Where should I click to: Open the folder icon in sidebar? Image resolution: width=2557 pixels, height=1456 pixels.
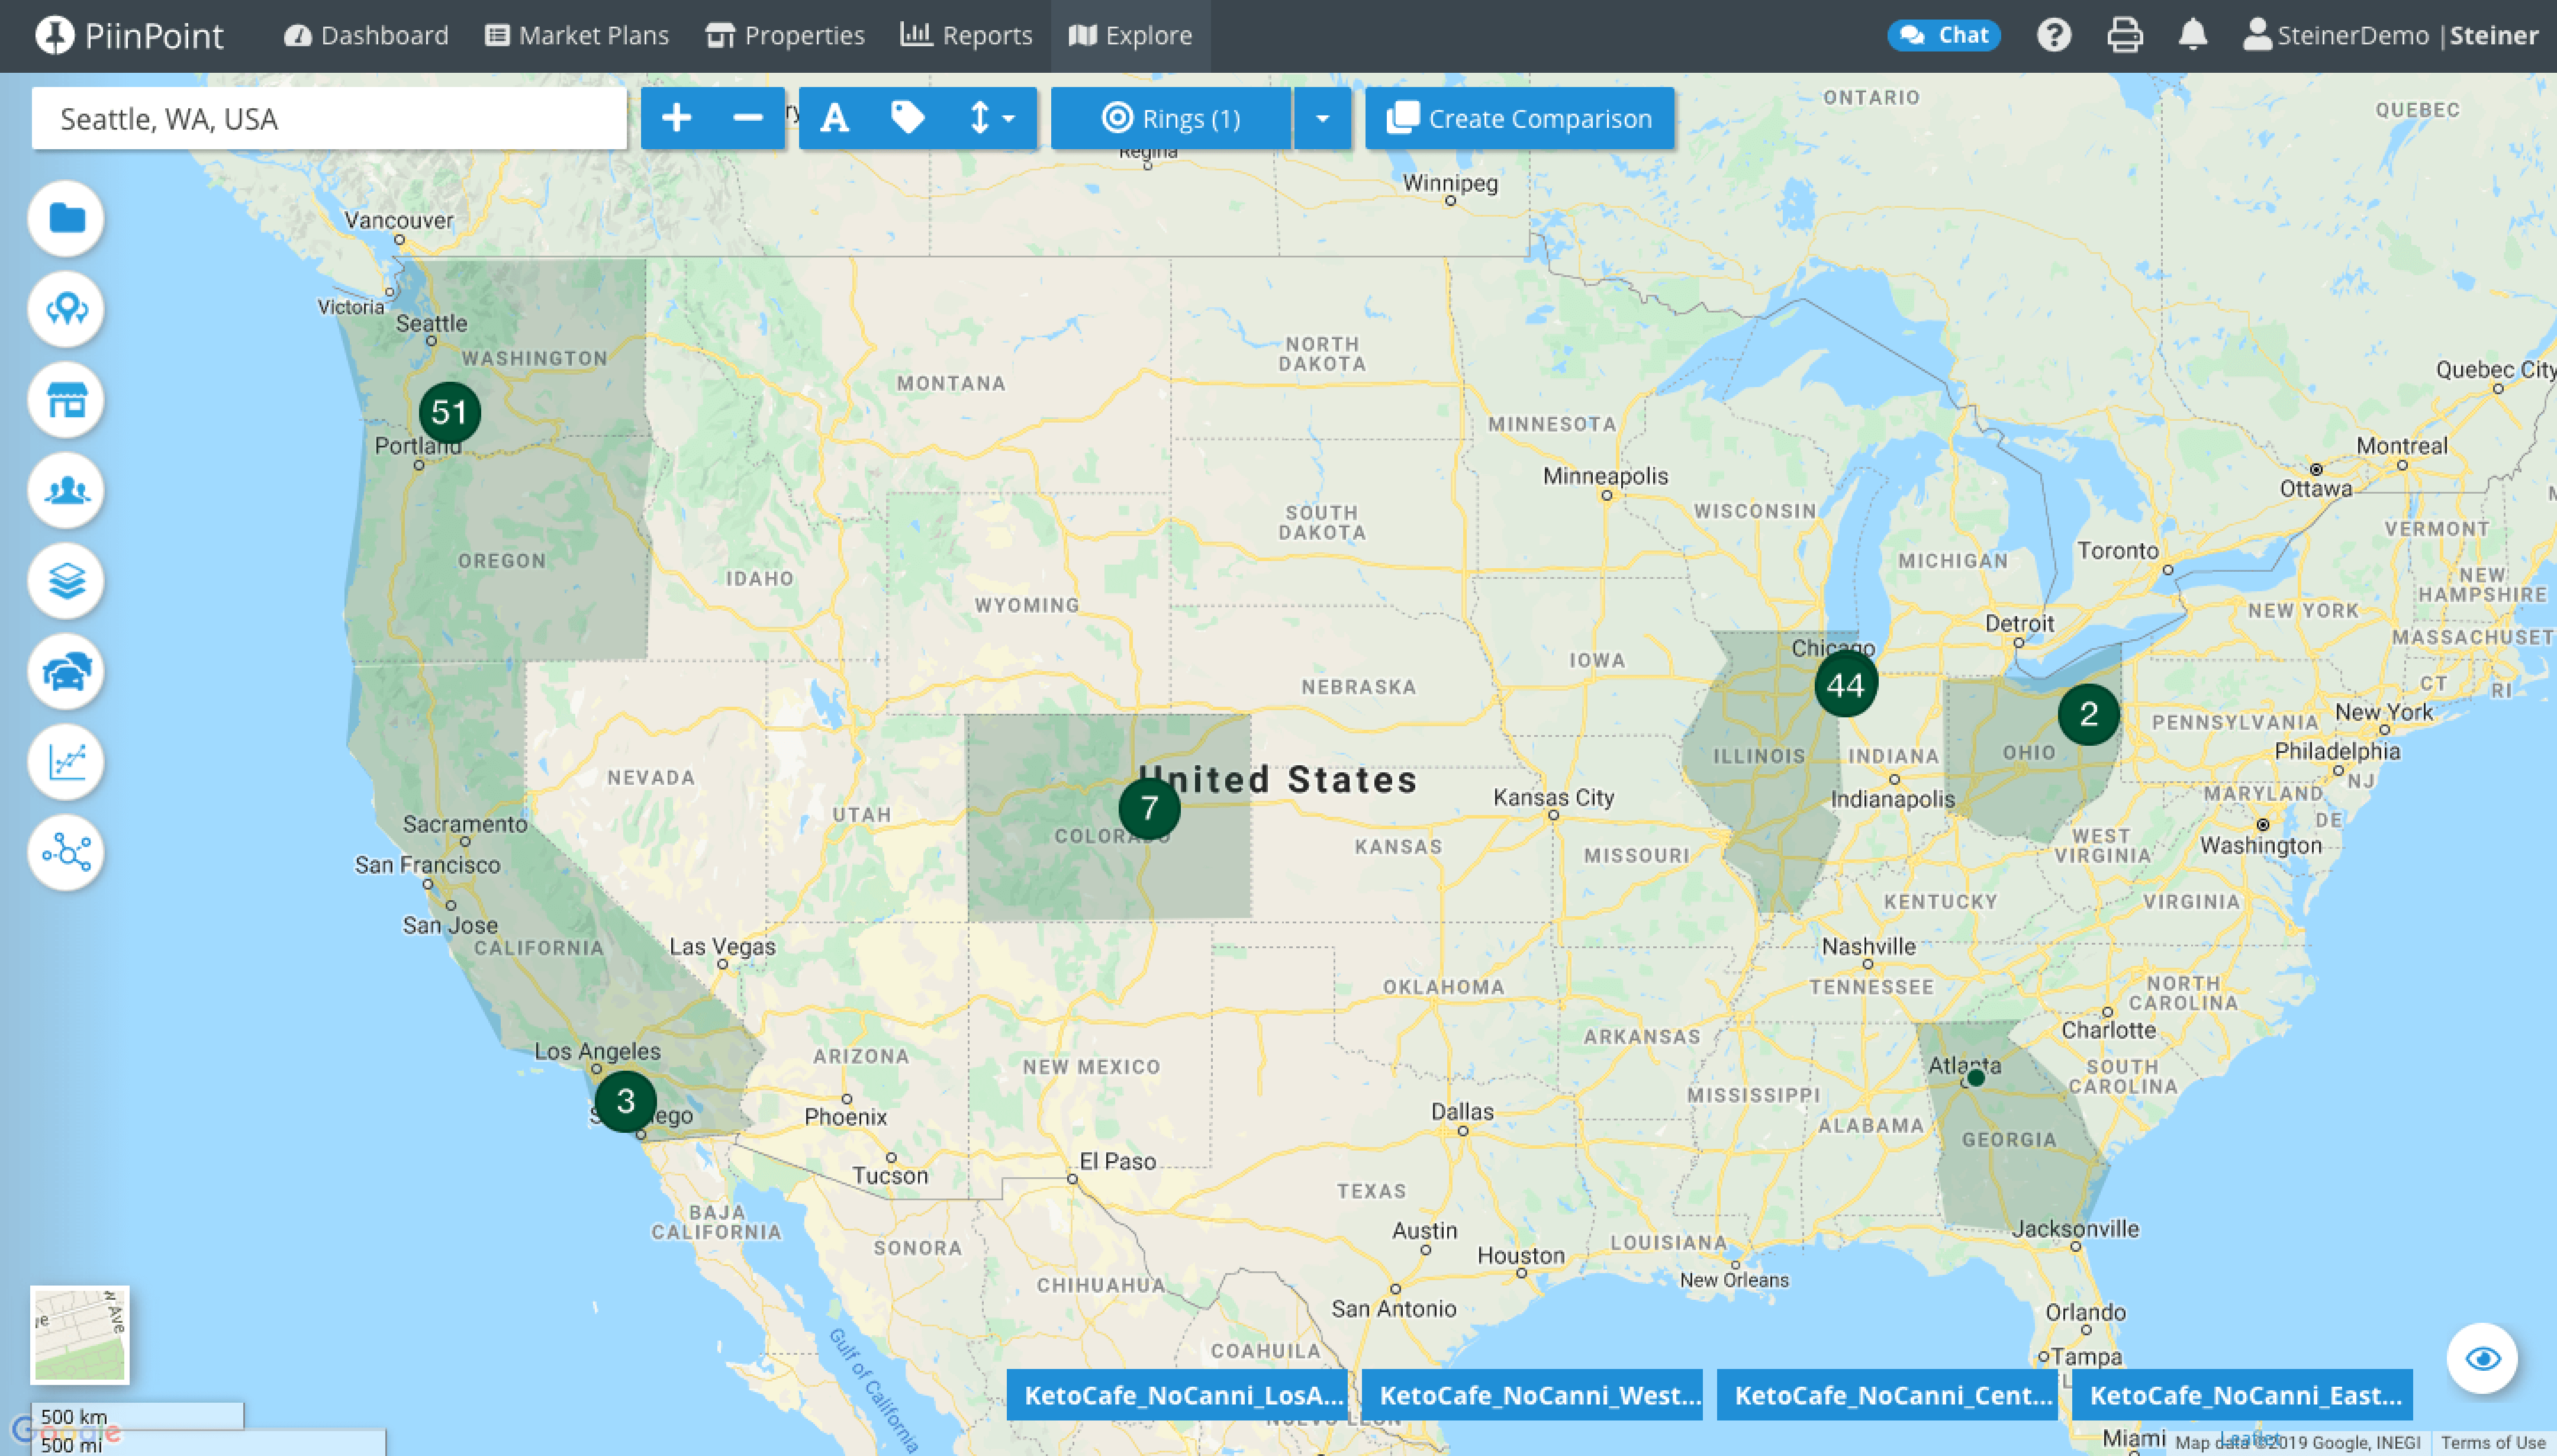tap(66, 218)
